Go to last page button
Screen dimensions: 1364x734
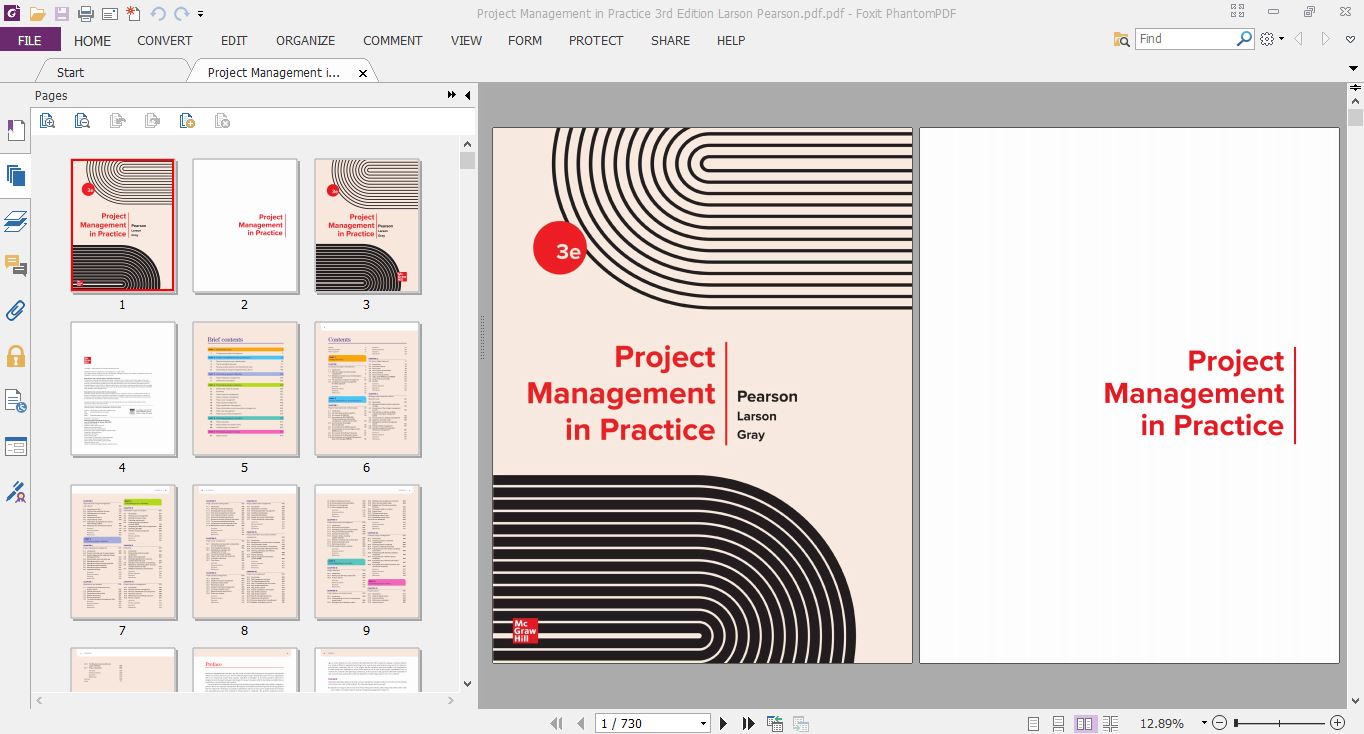tap(748, 723)
